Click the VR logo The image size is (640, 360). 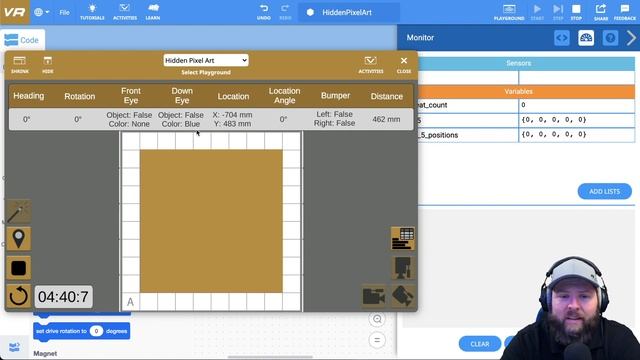[x=15, y=12]
